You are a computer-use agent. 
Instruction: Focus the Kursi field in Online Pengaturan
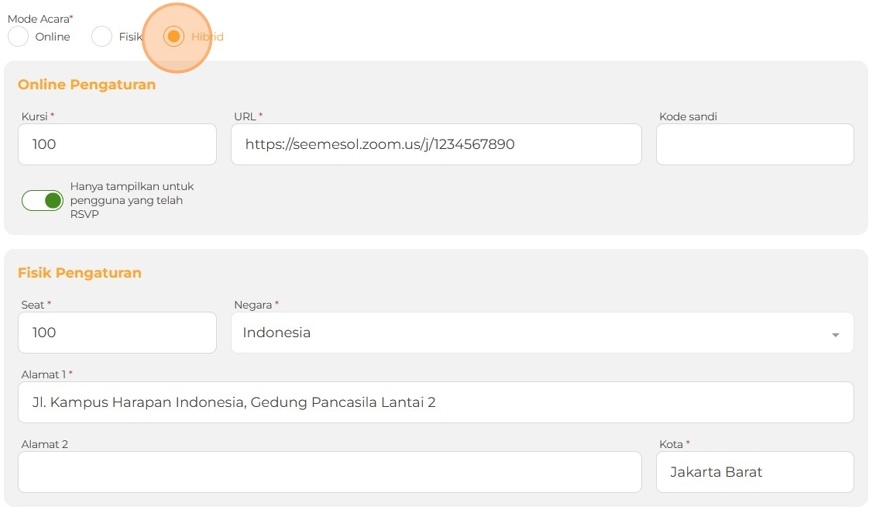point(117,145)
